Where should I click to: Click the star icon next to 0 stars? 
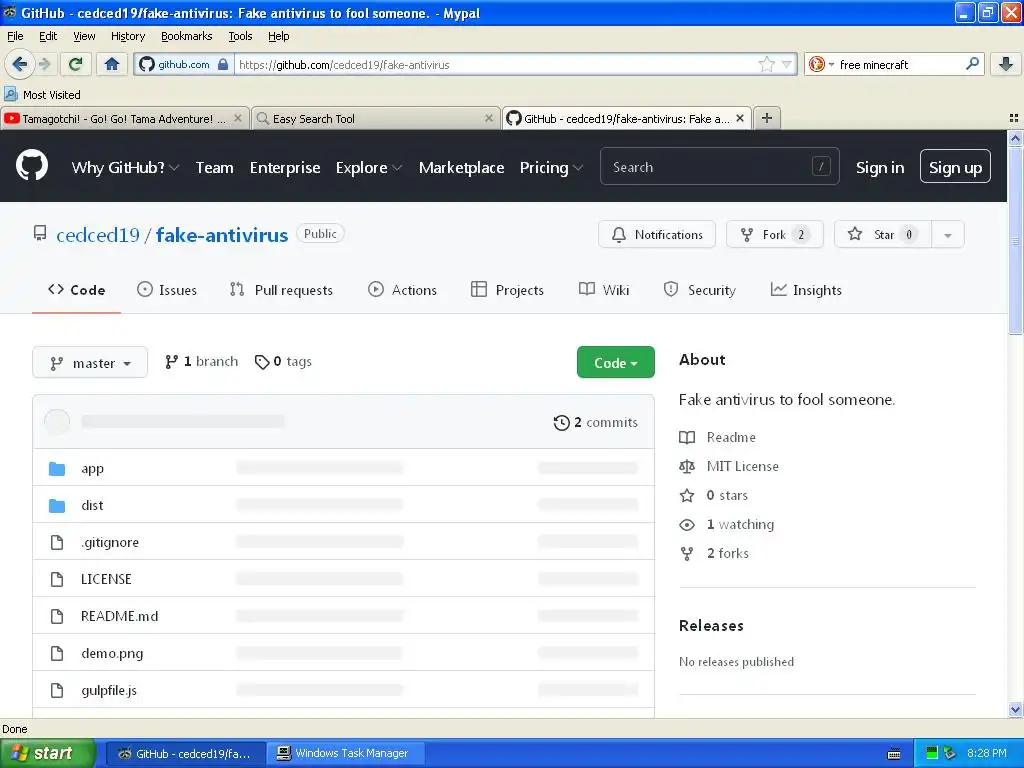[x=687, y=496]
